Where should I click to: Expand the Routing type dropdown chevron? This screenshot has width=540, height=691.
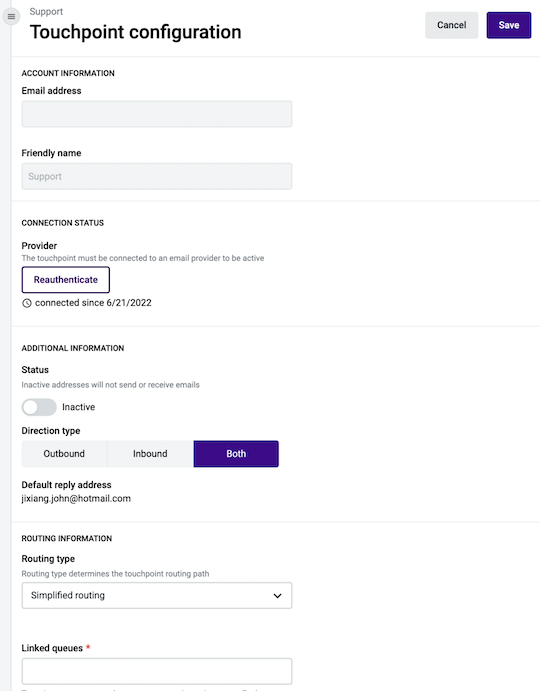[277, 596]
